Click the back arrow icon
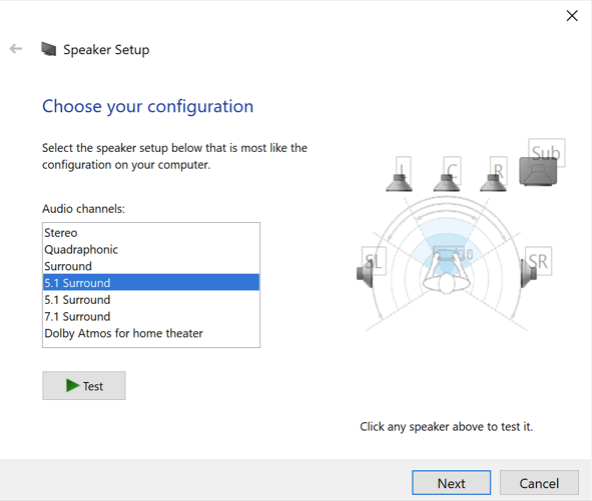 16,49
